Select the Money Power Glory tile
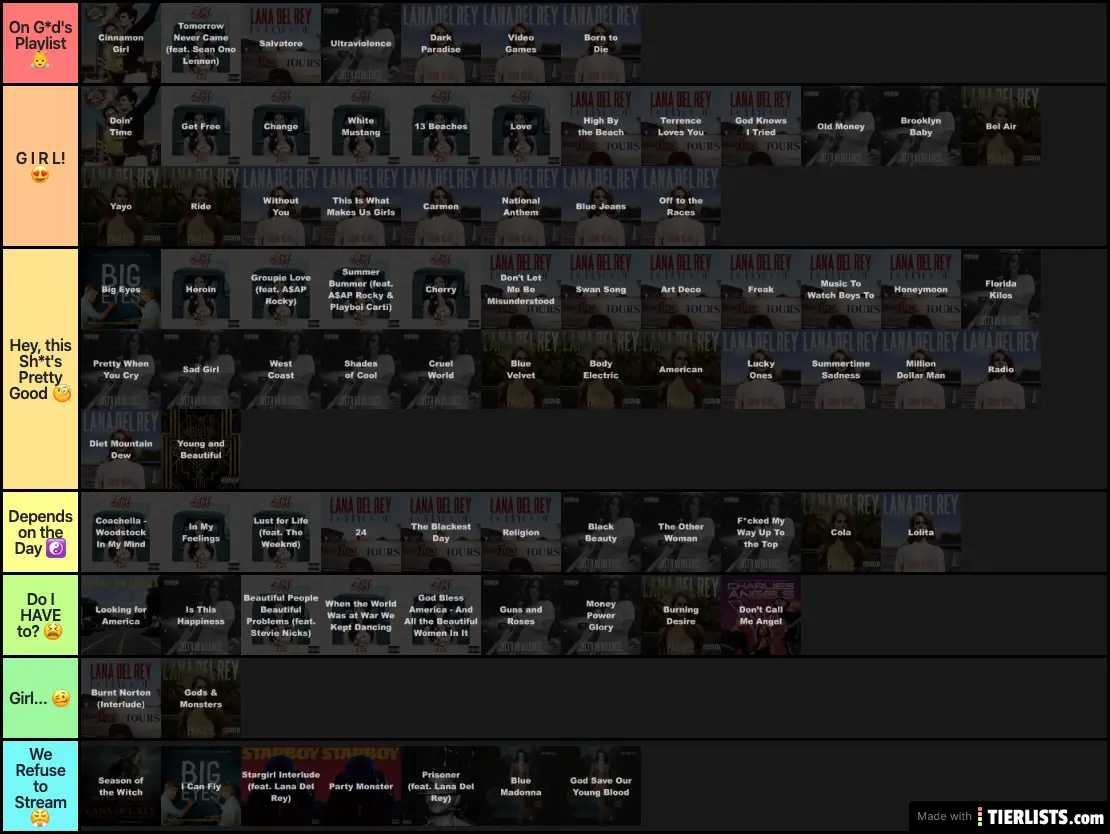 (x=601, y=615)
